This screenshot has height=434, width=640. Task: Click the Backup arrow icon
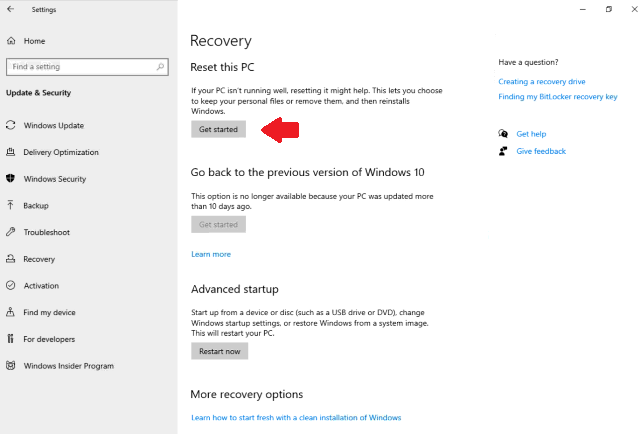[x=11, y=206]
